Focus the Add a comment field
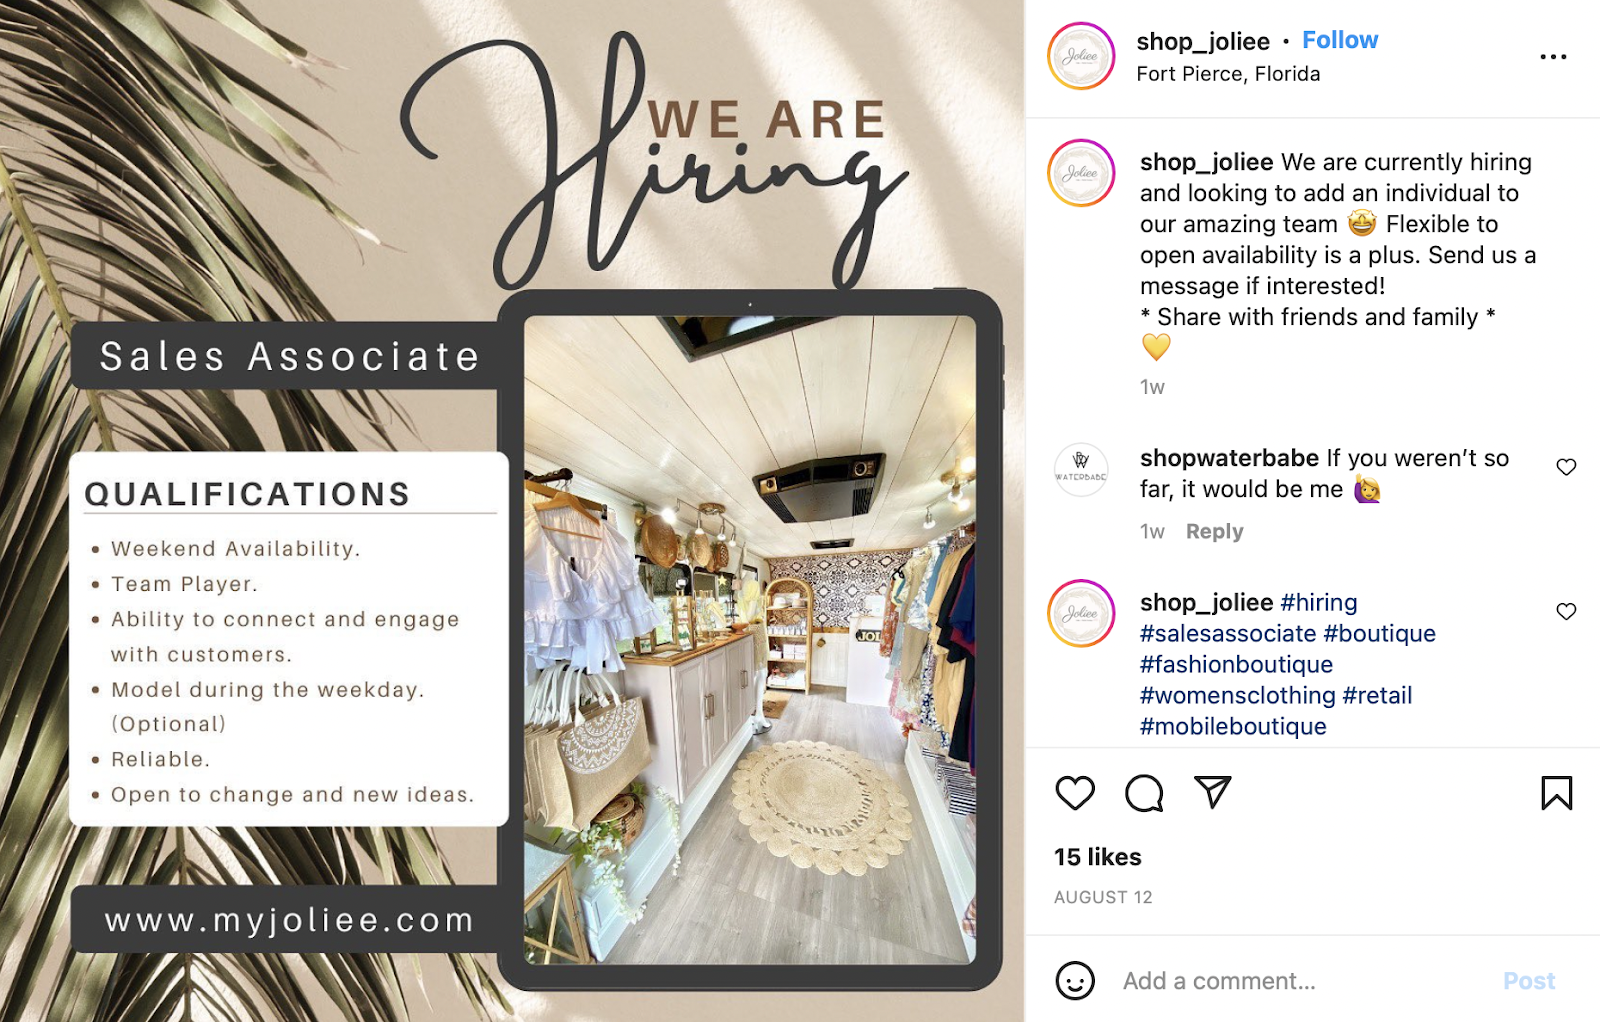 [x=1300, y=981]
